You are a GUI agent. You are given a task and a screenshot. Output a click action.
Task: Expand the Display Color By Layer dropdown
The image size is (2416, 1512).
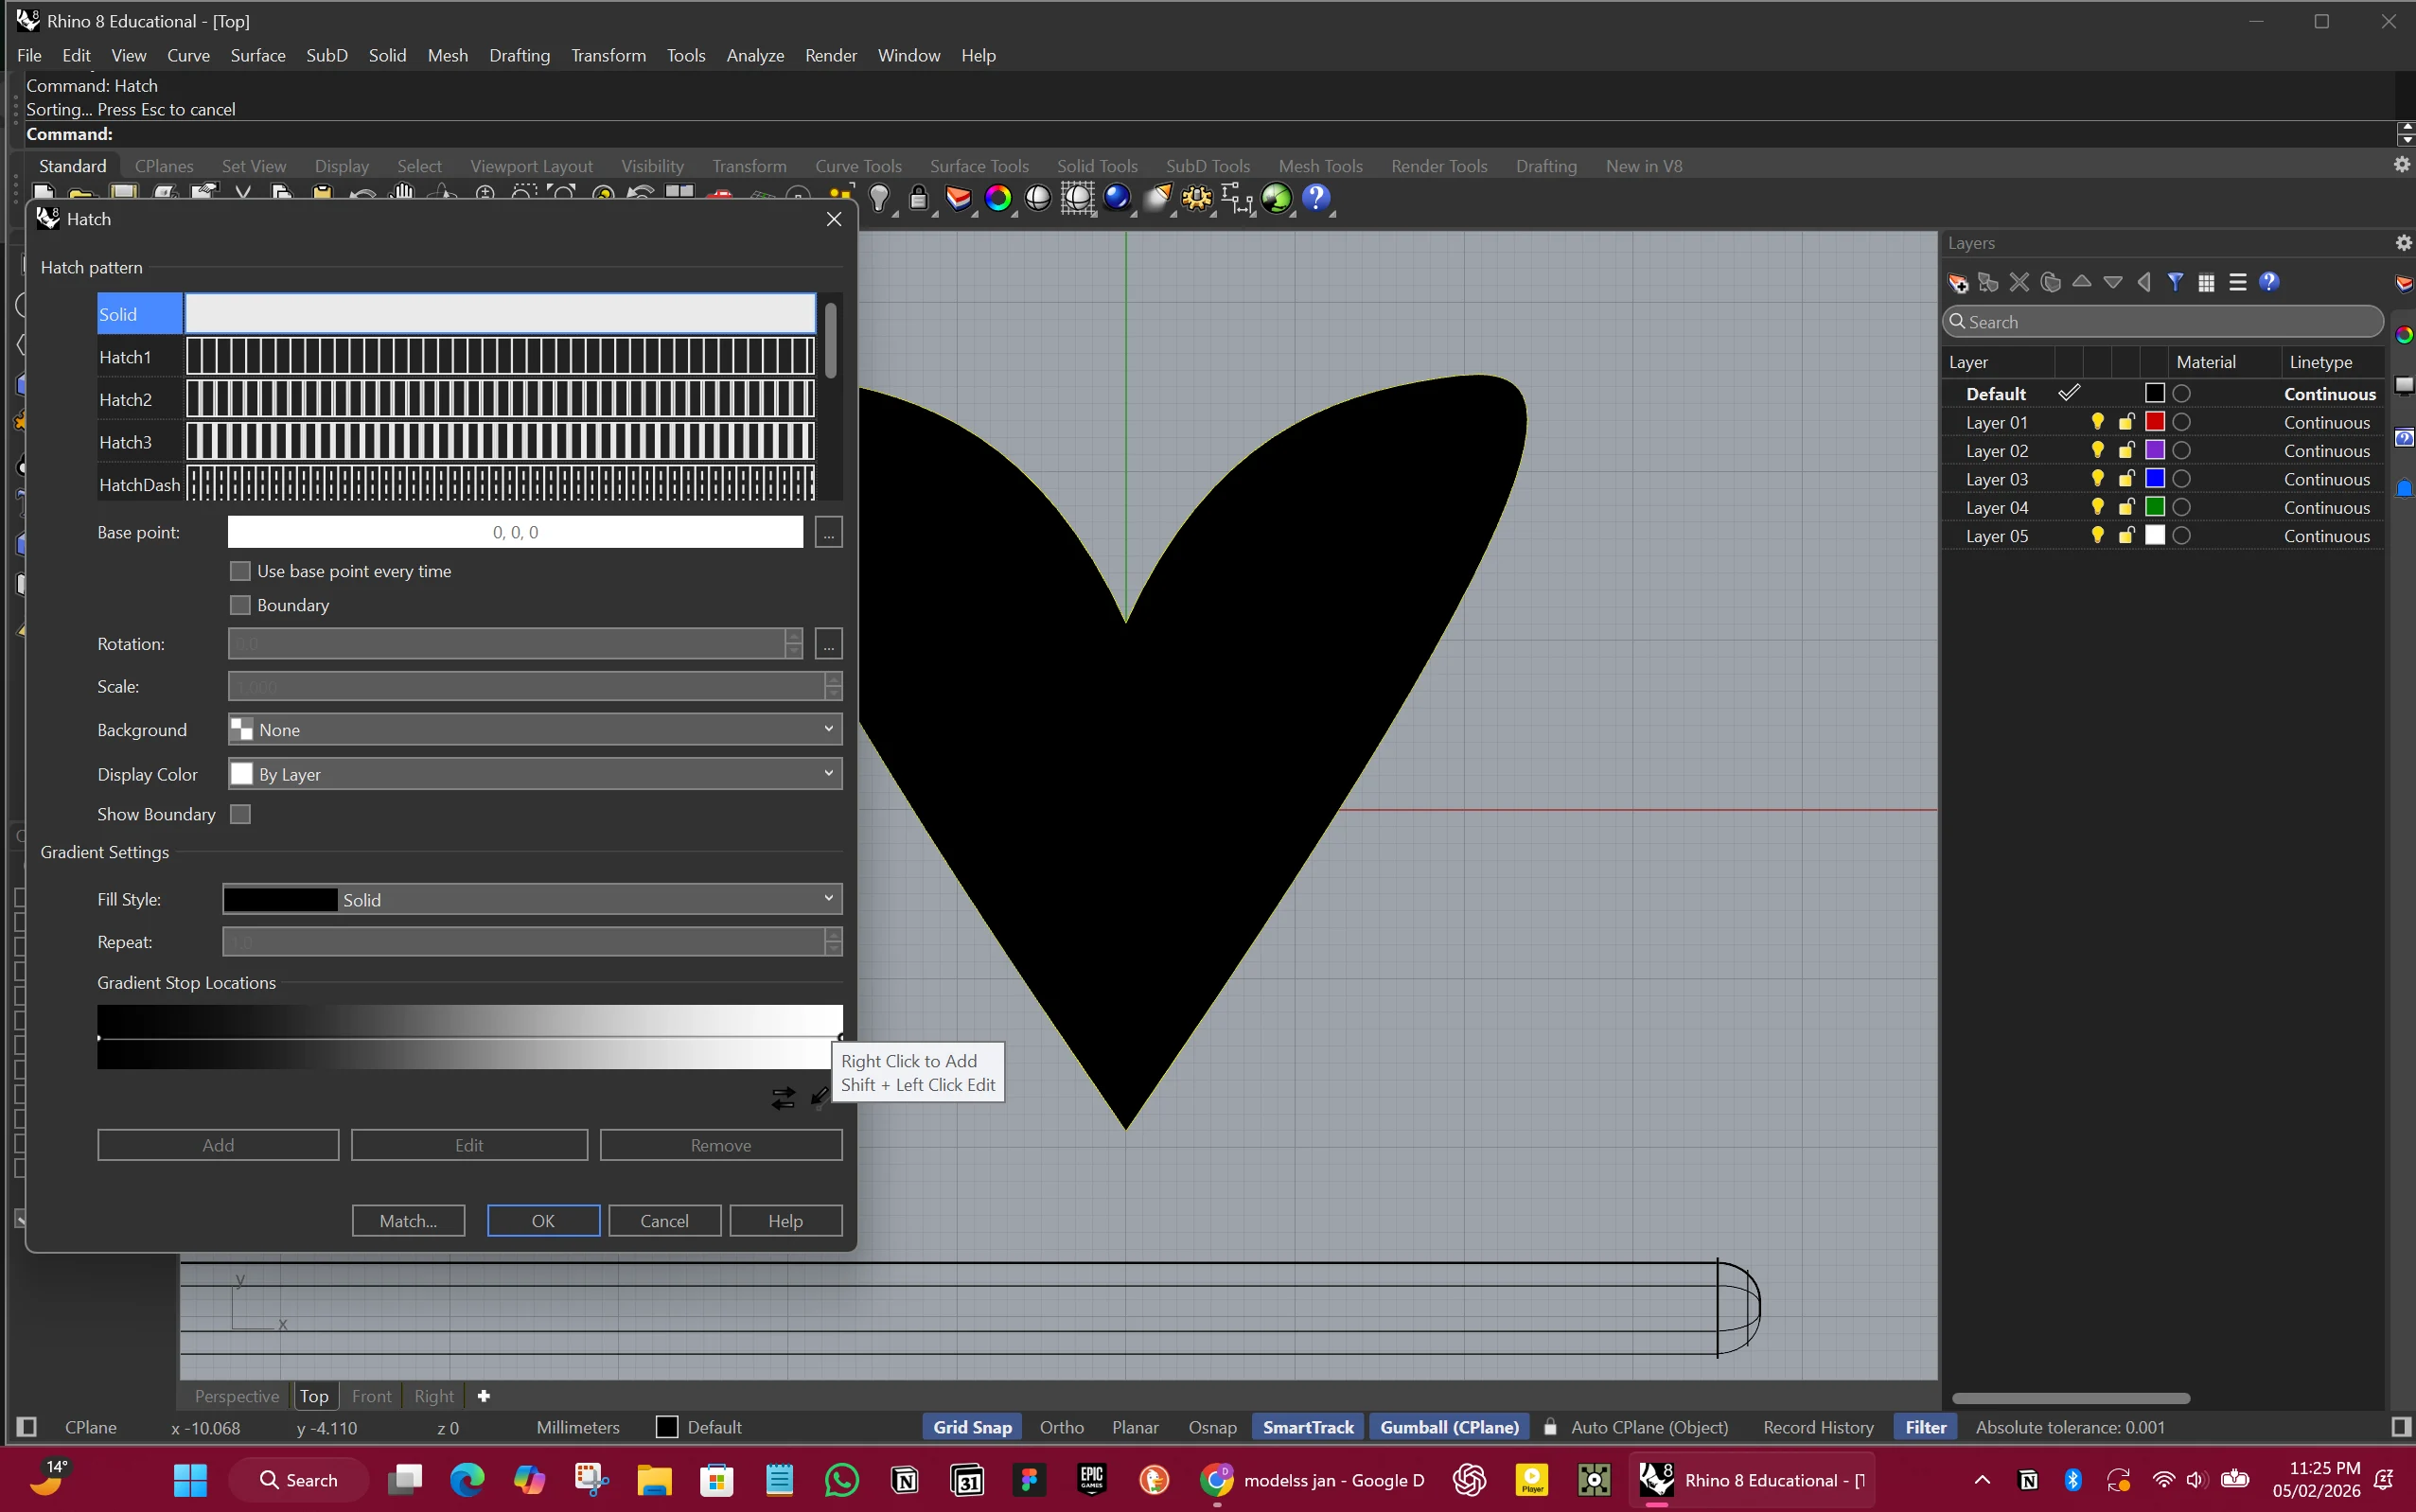point(534,774)
